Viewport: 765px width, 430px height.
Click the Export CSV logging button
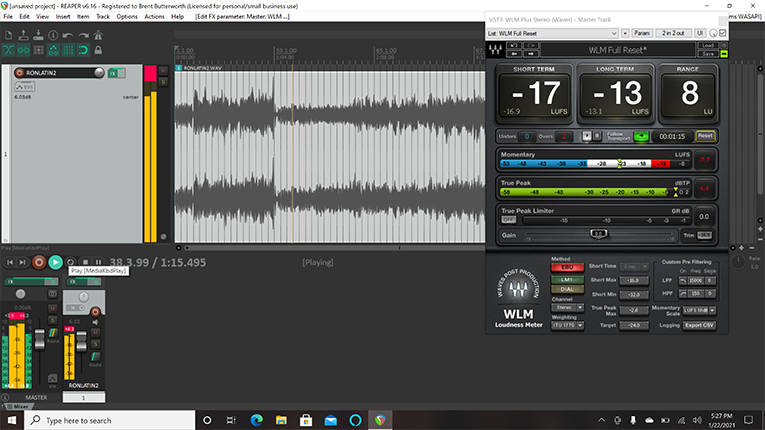tap(699, 325)
